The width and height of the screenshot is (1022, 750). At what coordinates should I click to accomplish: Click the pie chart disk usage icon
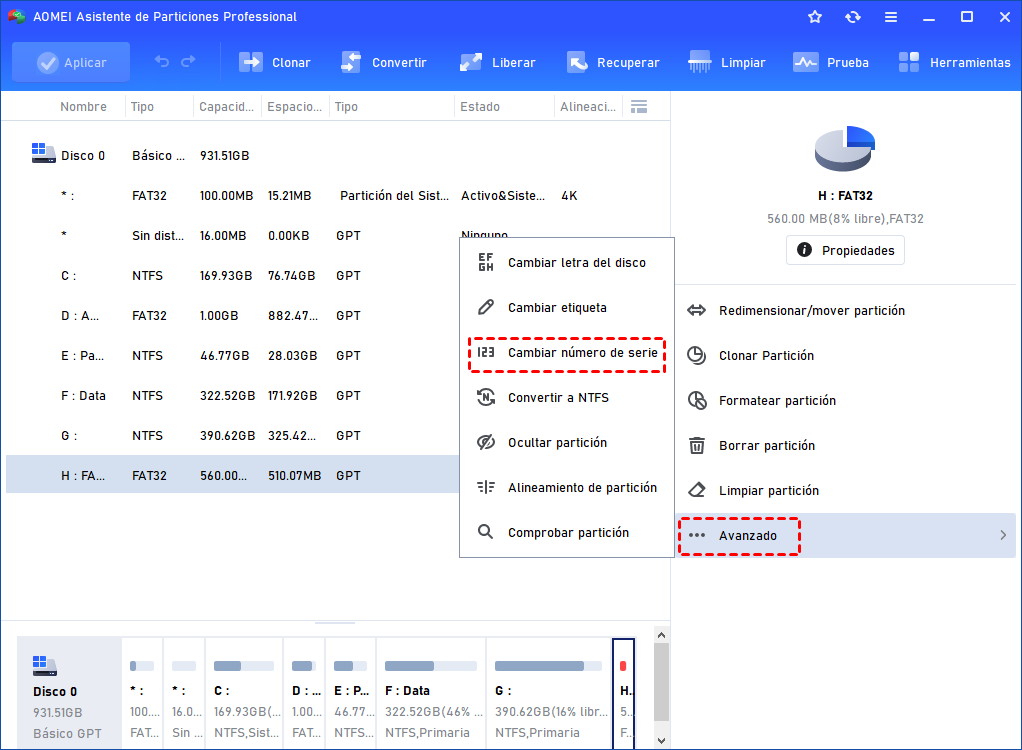click(845, 149)
